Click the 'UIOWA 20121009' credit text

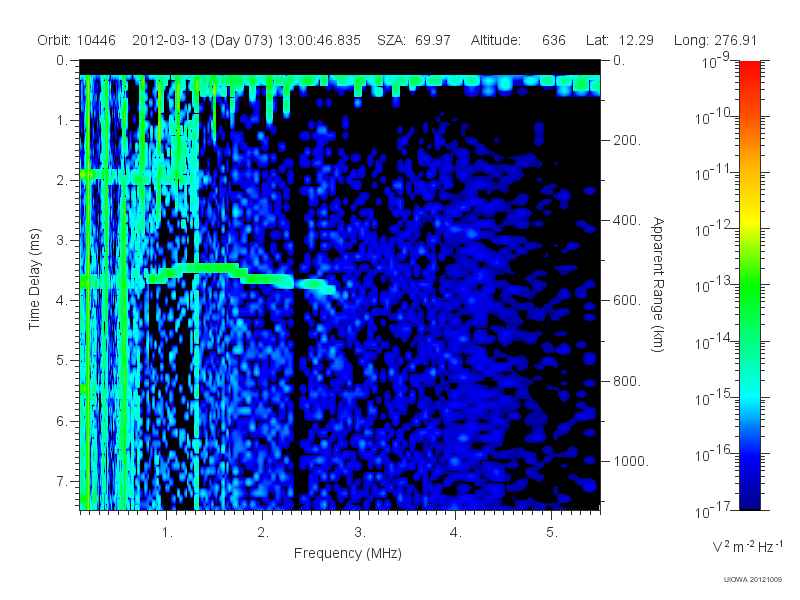pos(753,580)
